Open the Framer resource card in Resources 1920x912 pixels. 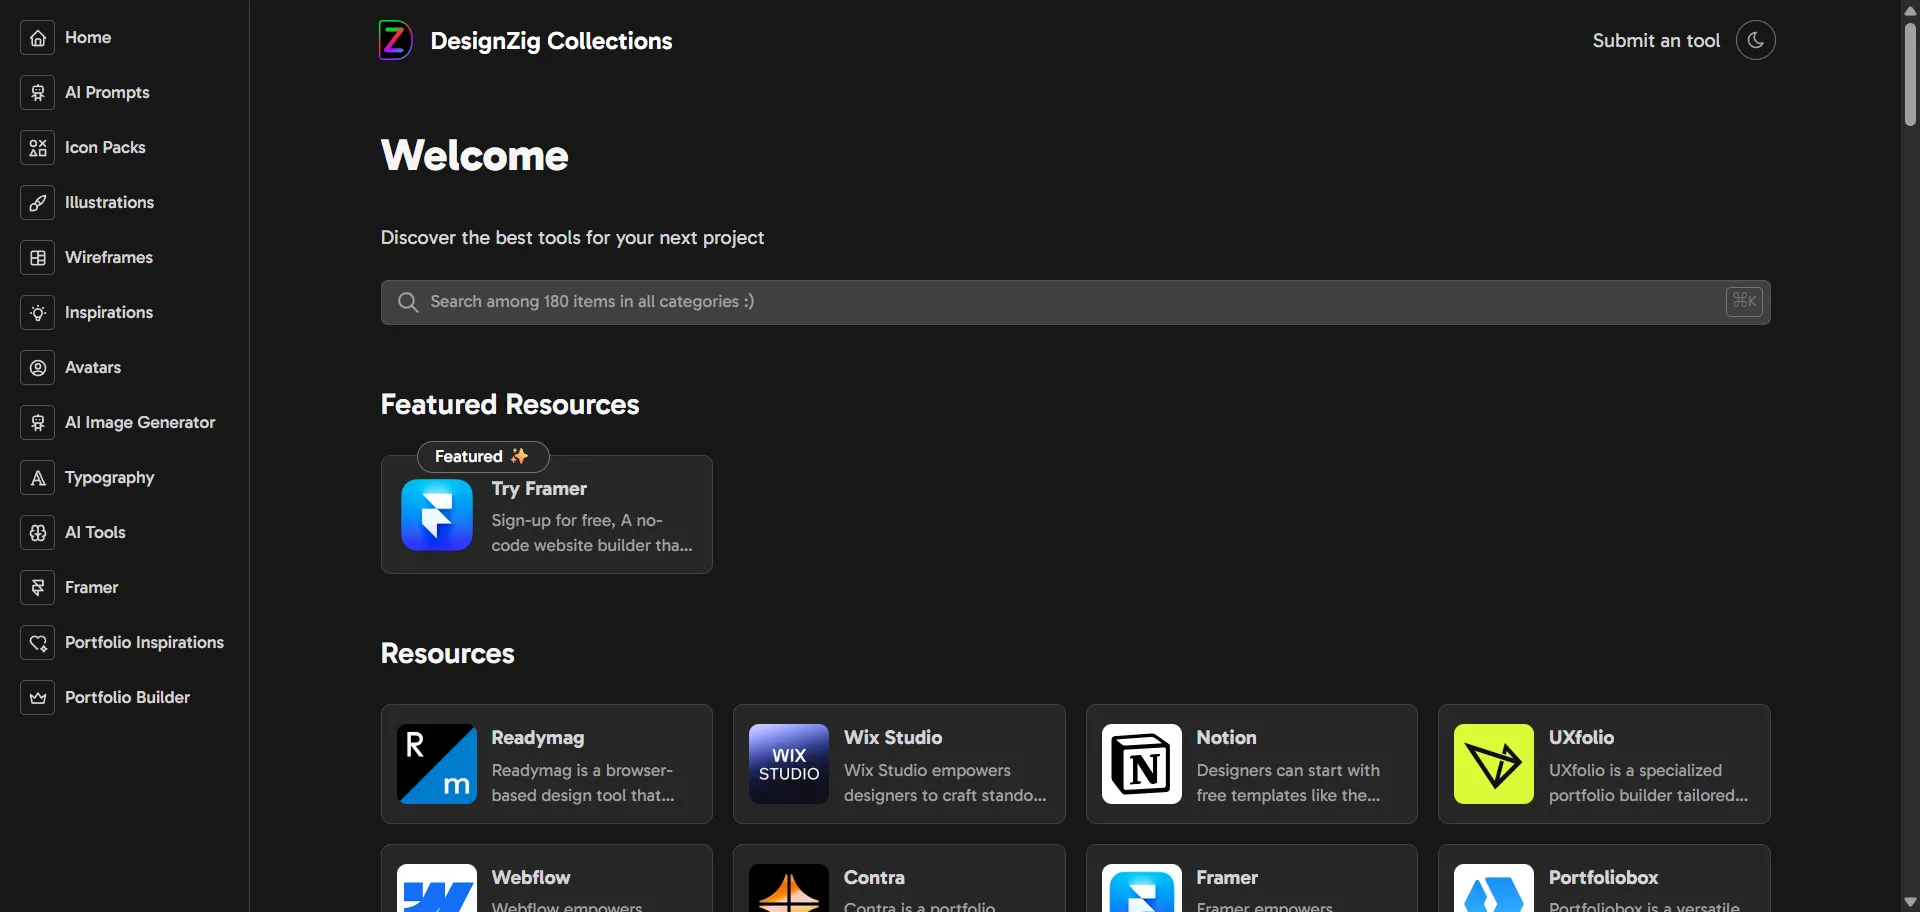pos(1252,880)
